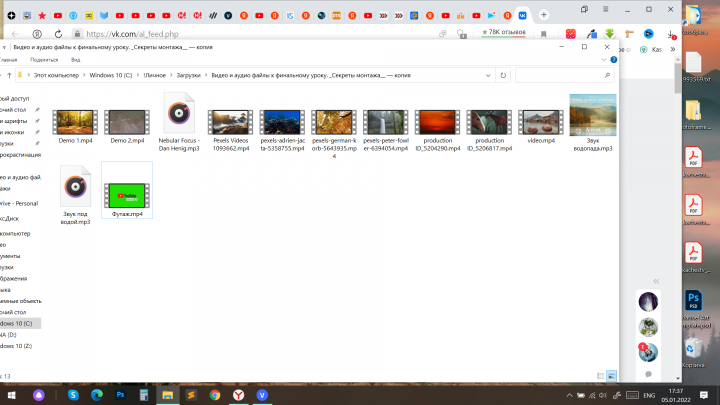The width and height of the screenshot is (720, 405).
Task: Click the green download arrow extension icon
Action: [610, 34]
